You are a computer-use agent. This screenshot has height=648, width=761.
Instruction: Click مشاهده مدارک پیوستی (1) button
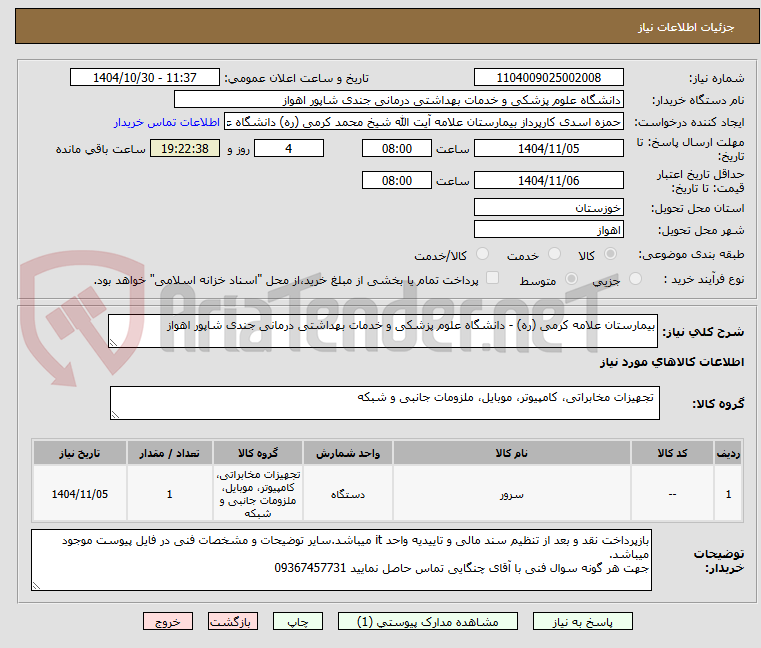428,621
